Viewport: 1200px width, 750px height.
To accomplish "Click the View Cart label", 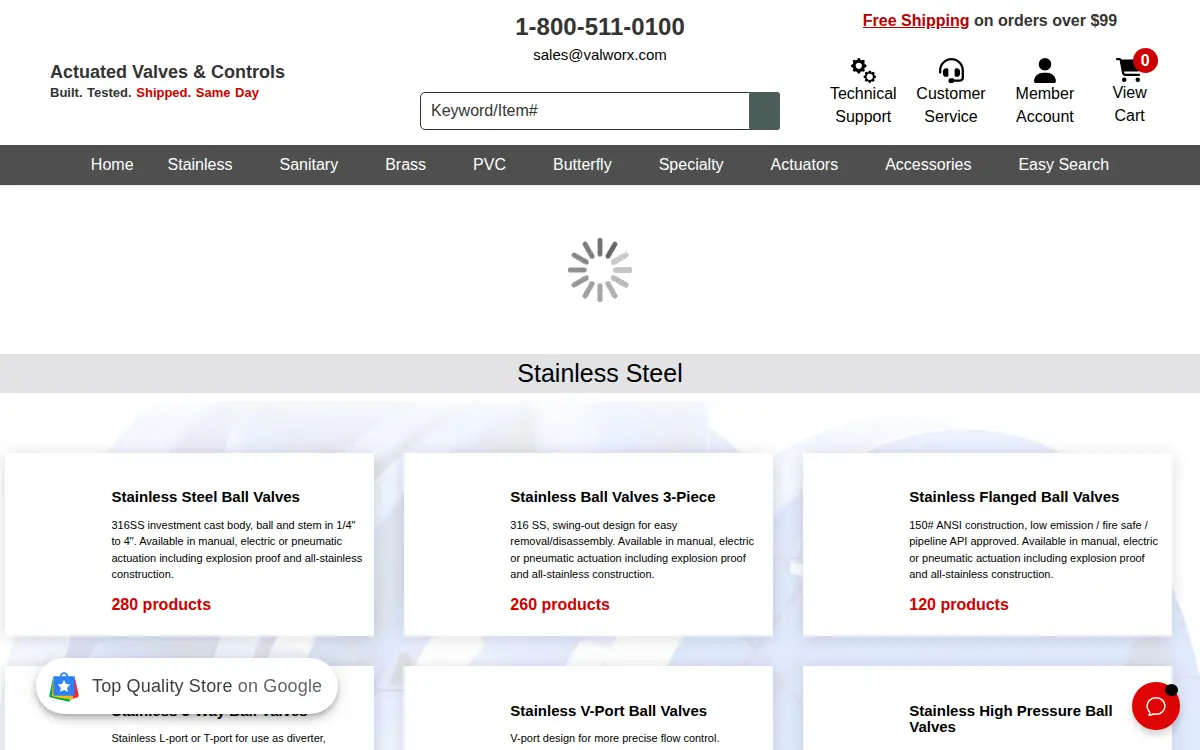I will tap(1129, 104).
